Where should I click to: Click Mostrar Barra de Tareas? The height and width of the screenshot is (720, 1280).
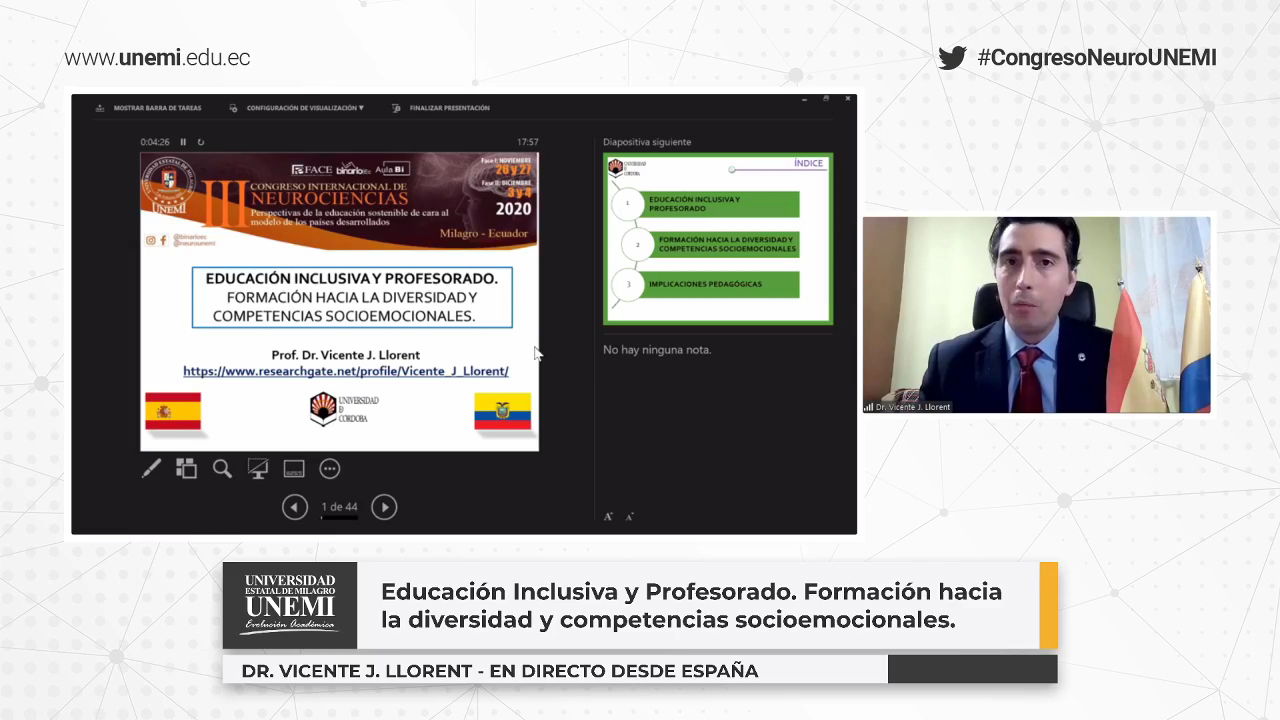tap(149, 108)
